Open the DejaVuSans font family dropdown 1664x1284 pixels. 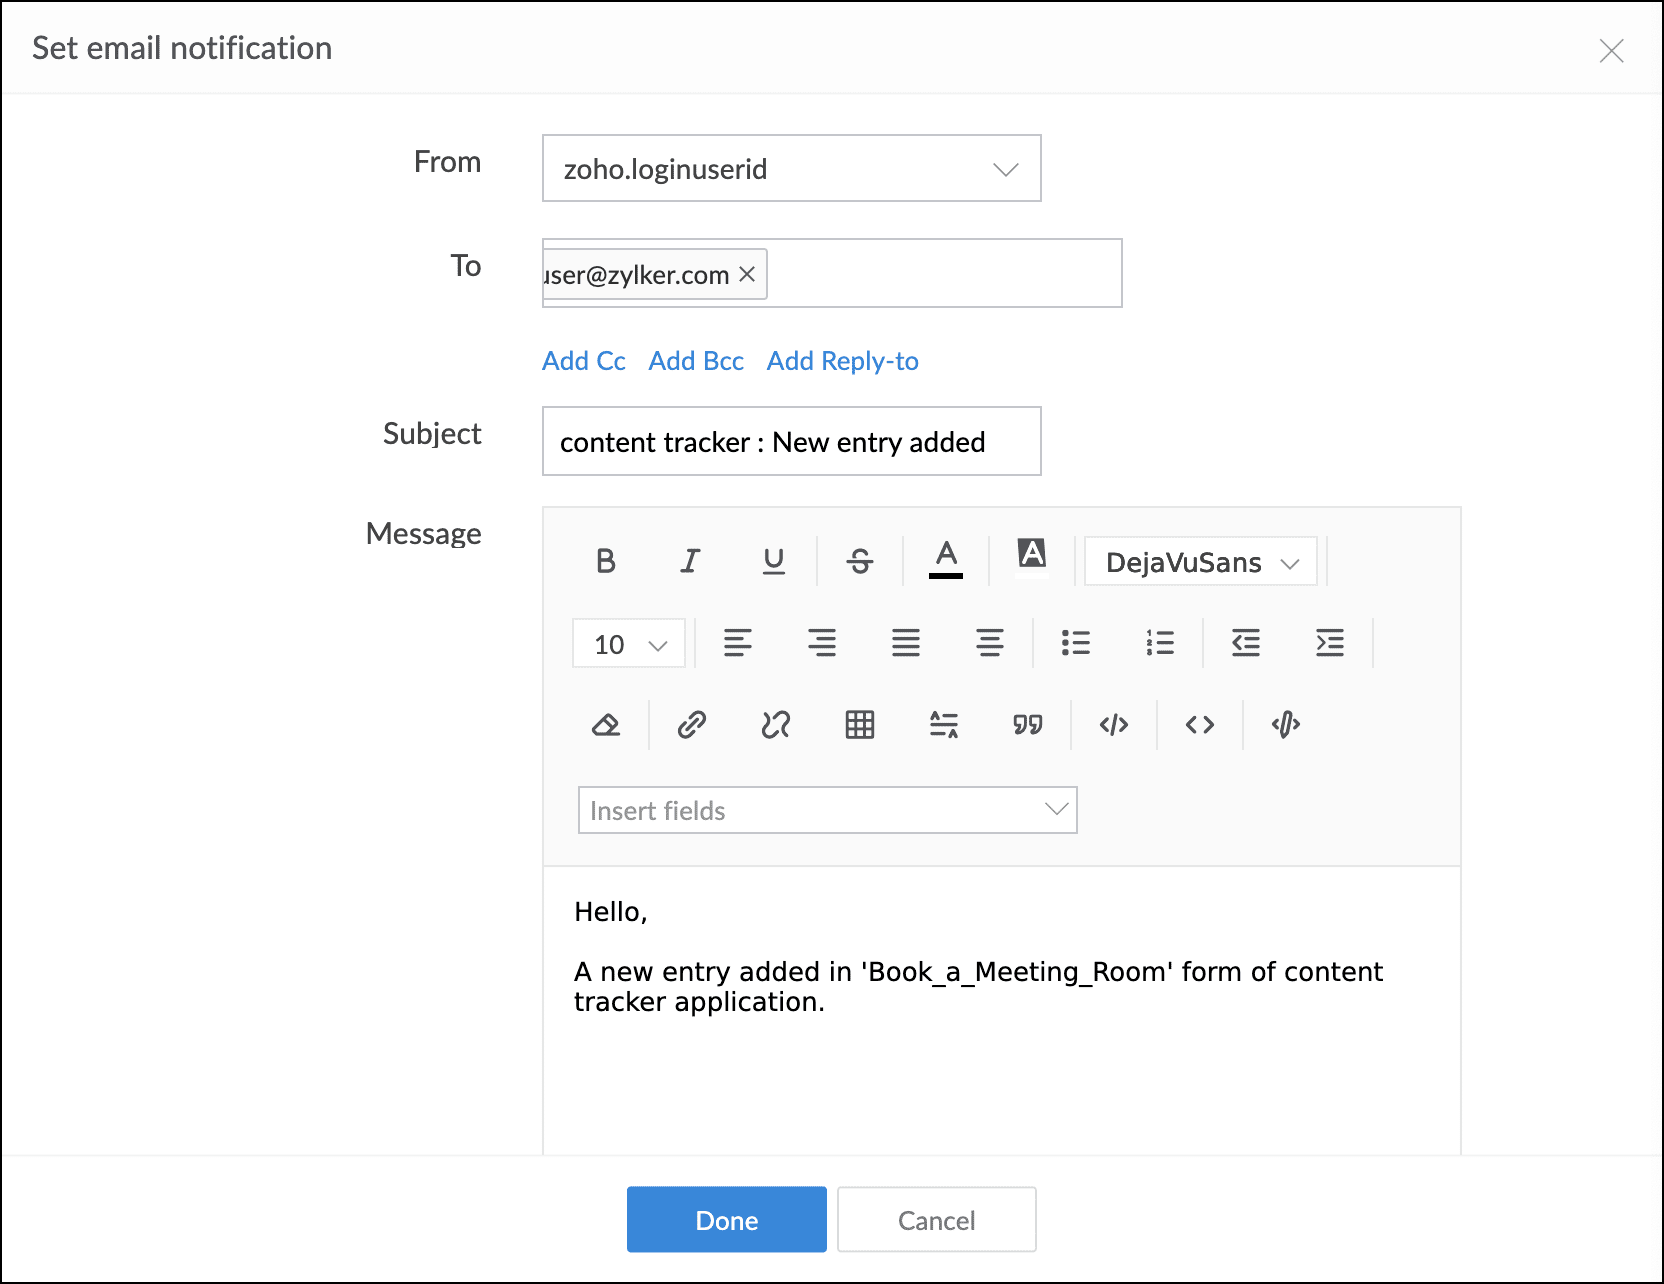point(1201,562)
